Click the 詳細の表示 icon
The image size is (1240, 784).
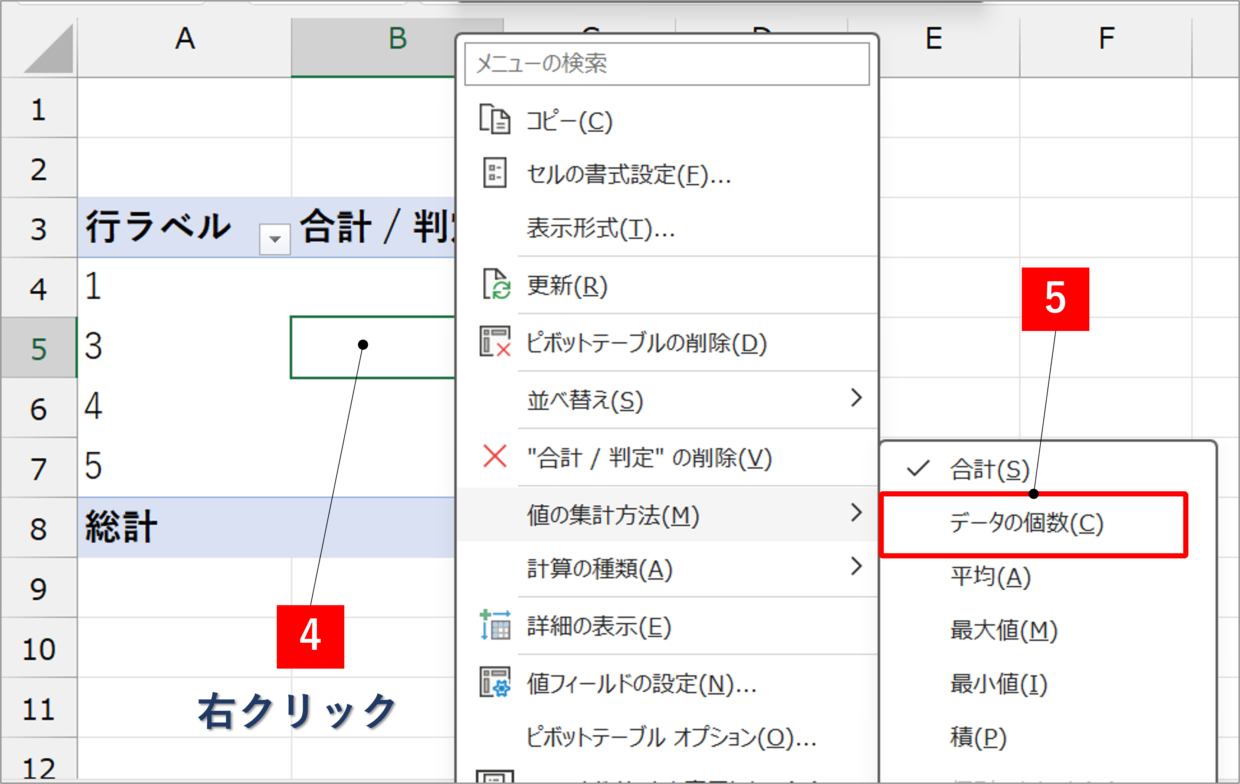pos(495,624)
